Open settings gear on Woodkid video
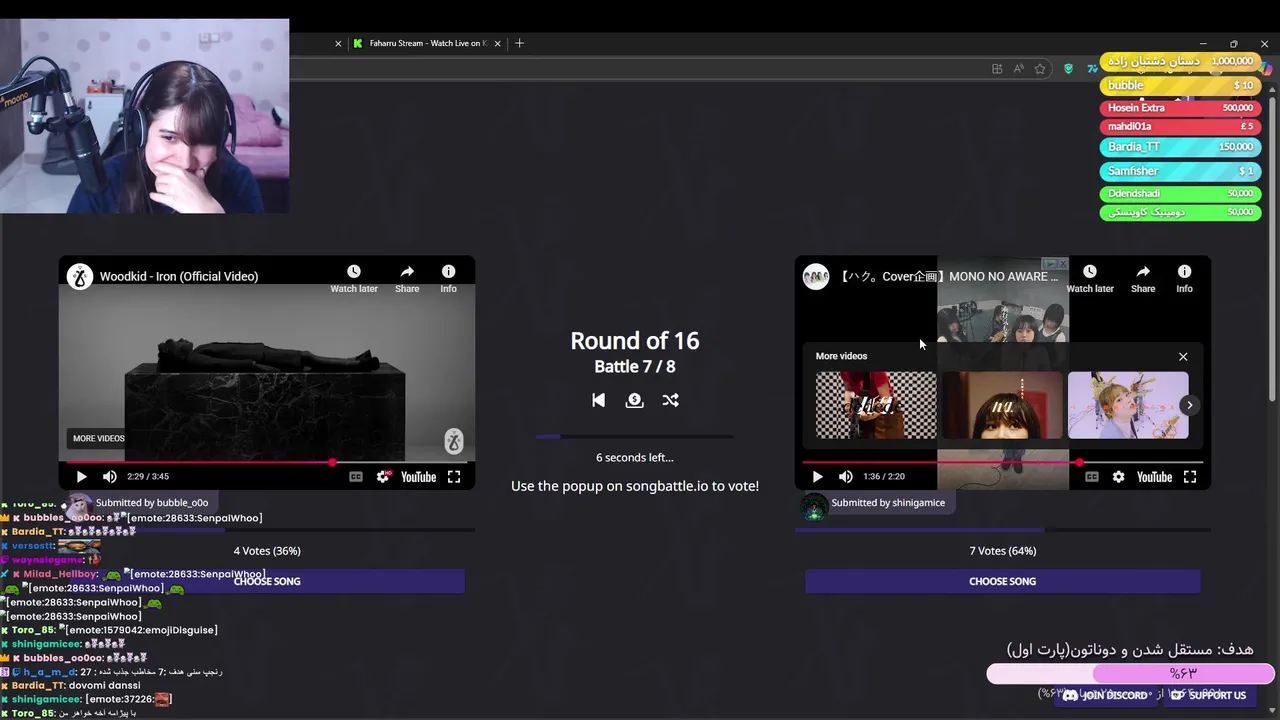 tap(383, 477)
